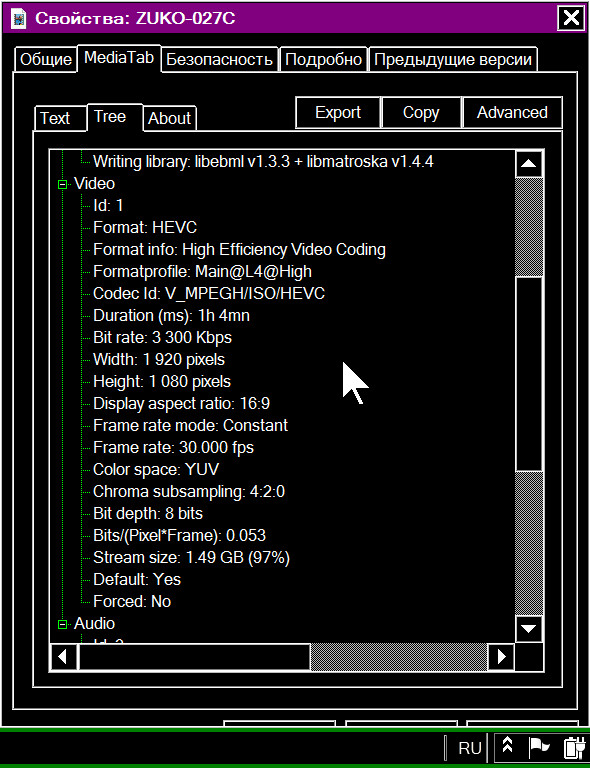Switch to the Text tab
Image resolution: width=590 pixels, height=768 pixels.
pos(55,118)
